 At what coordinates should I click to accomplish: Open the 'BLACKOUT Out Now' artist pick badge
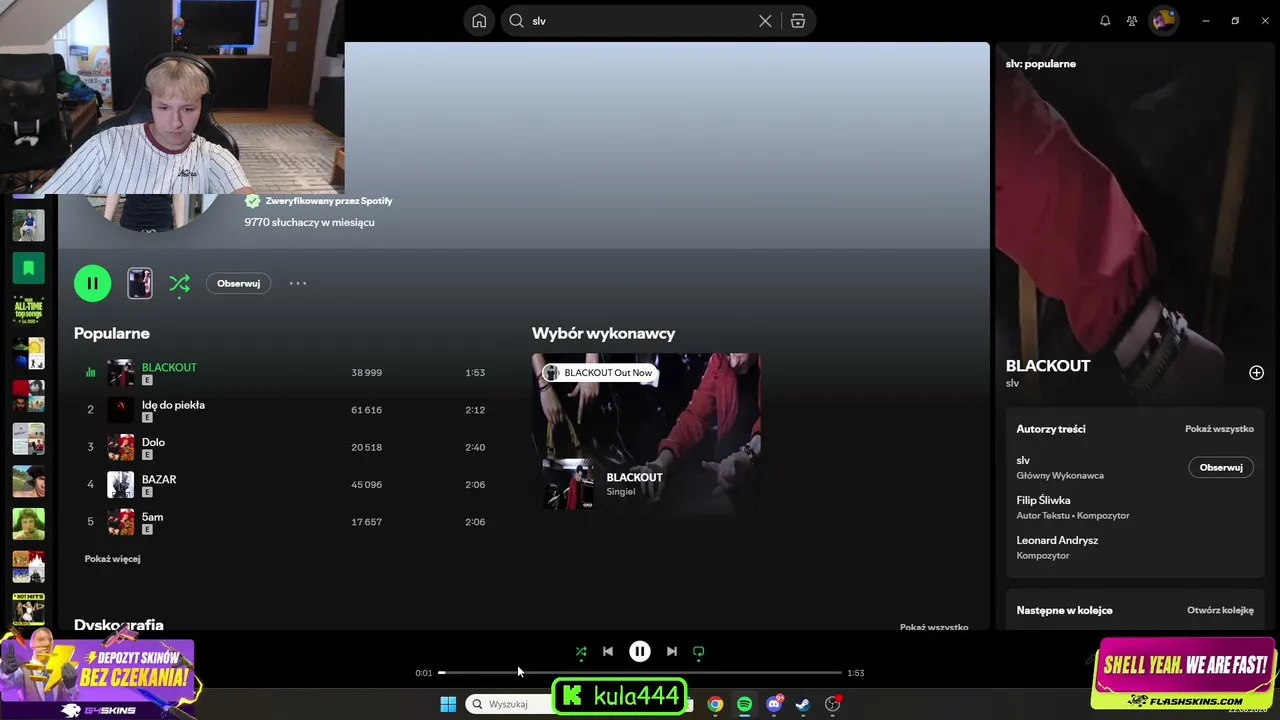click(599, 373)
